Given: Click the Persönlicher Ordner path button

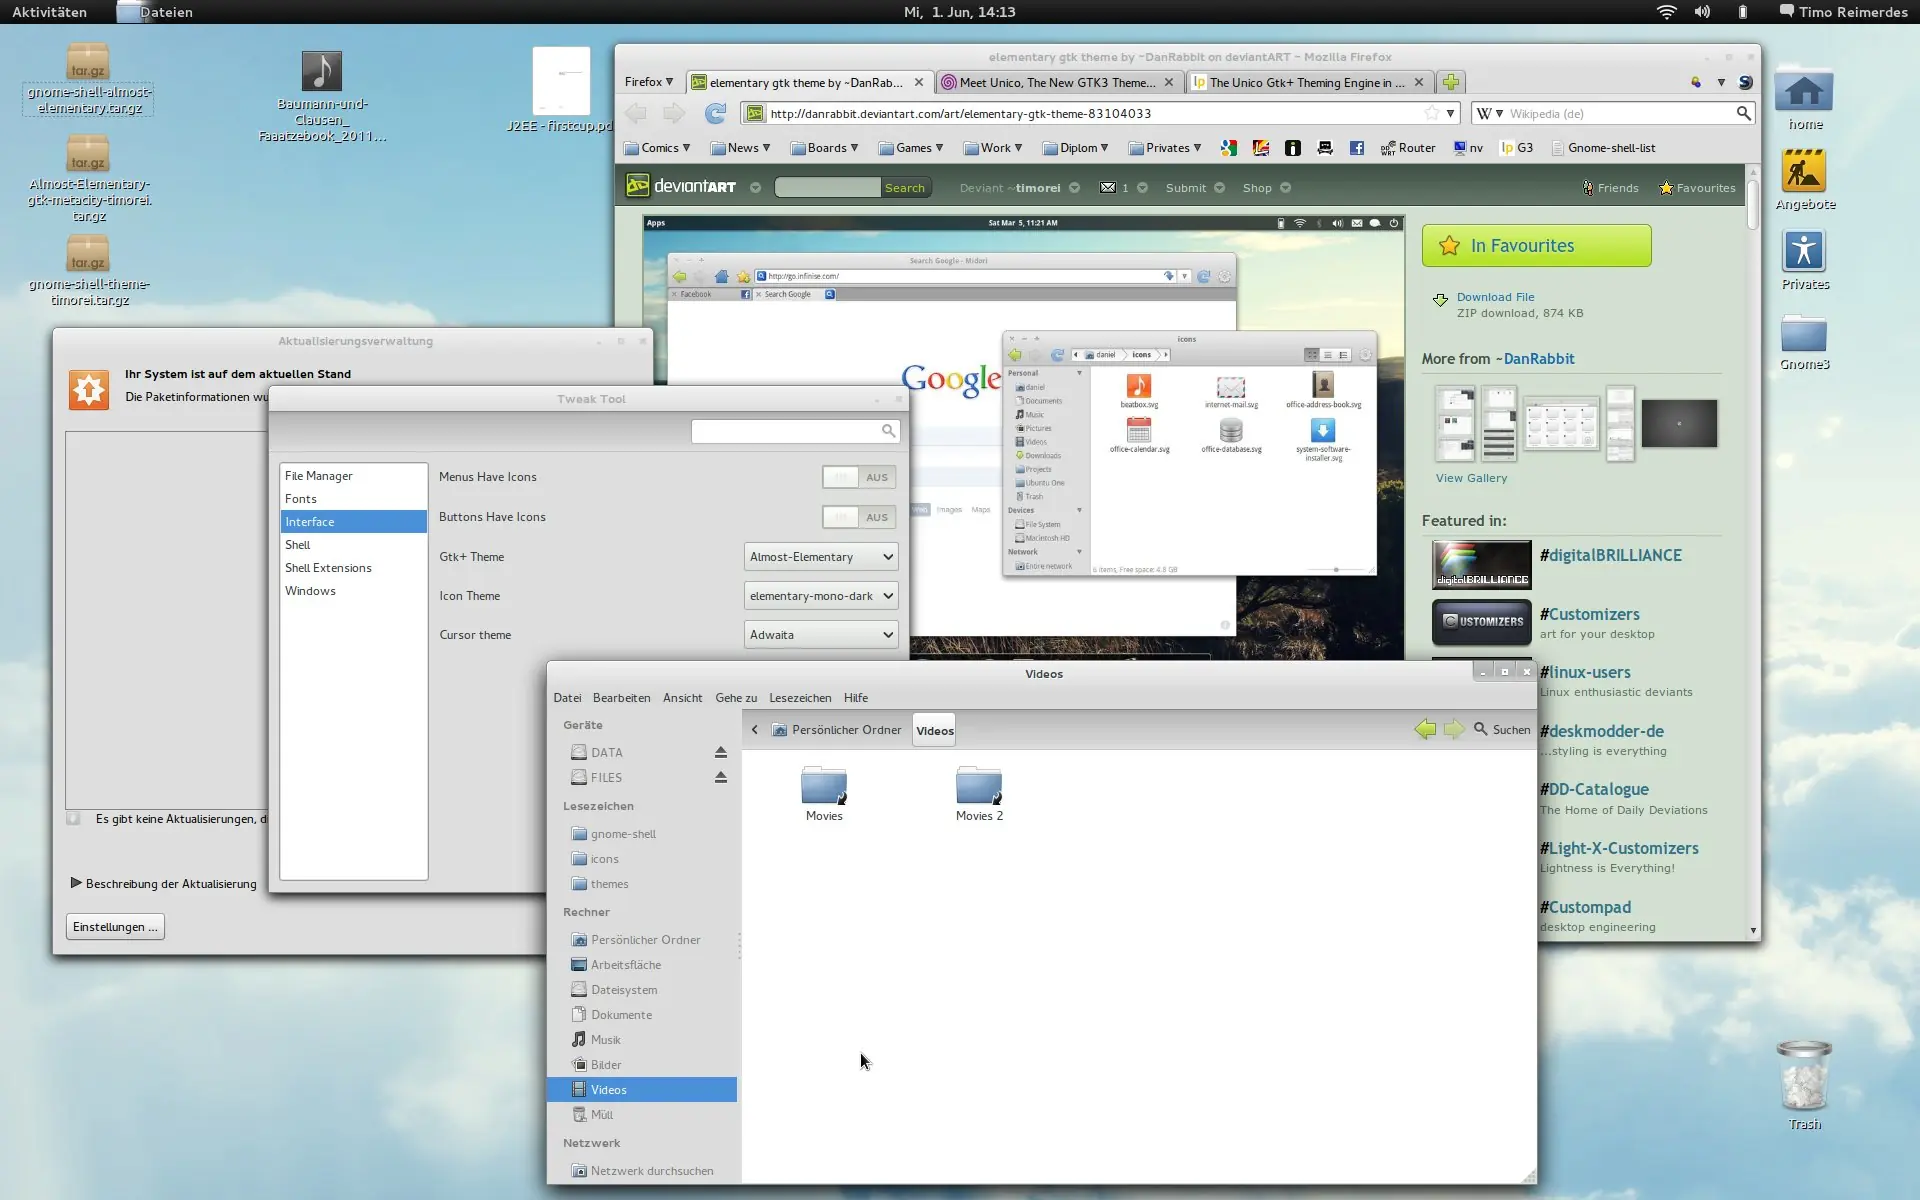Looking at the screenshot, I should [x=838, y=730].
